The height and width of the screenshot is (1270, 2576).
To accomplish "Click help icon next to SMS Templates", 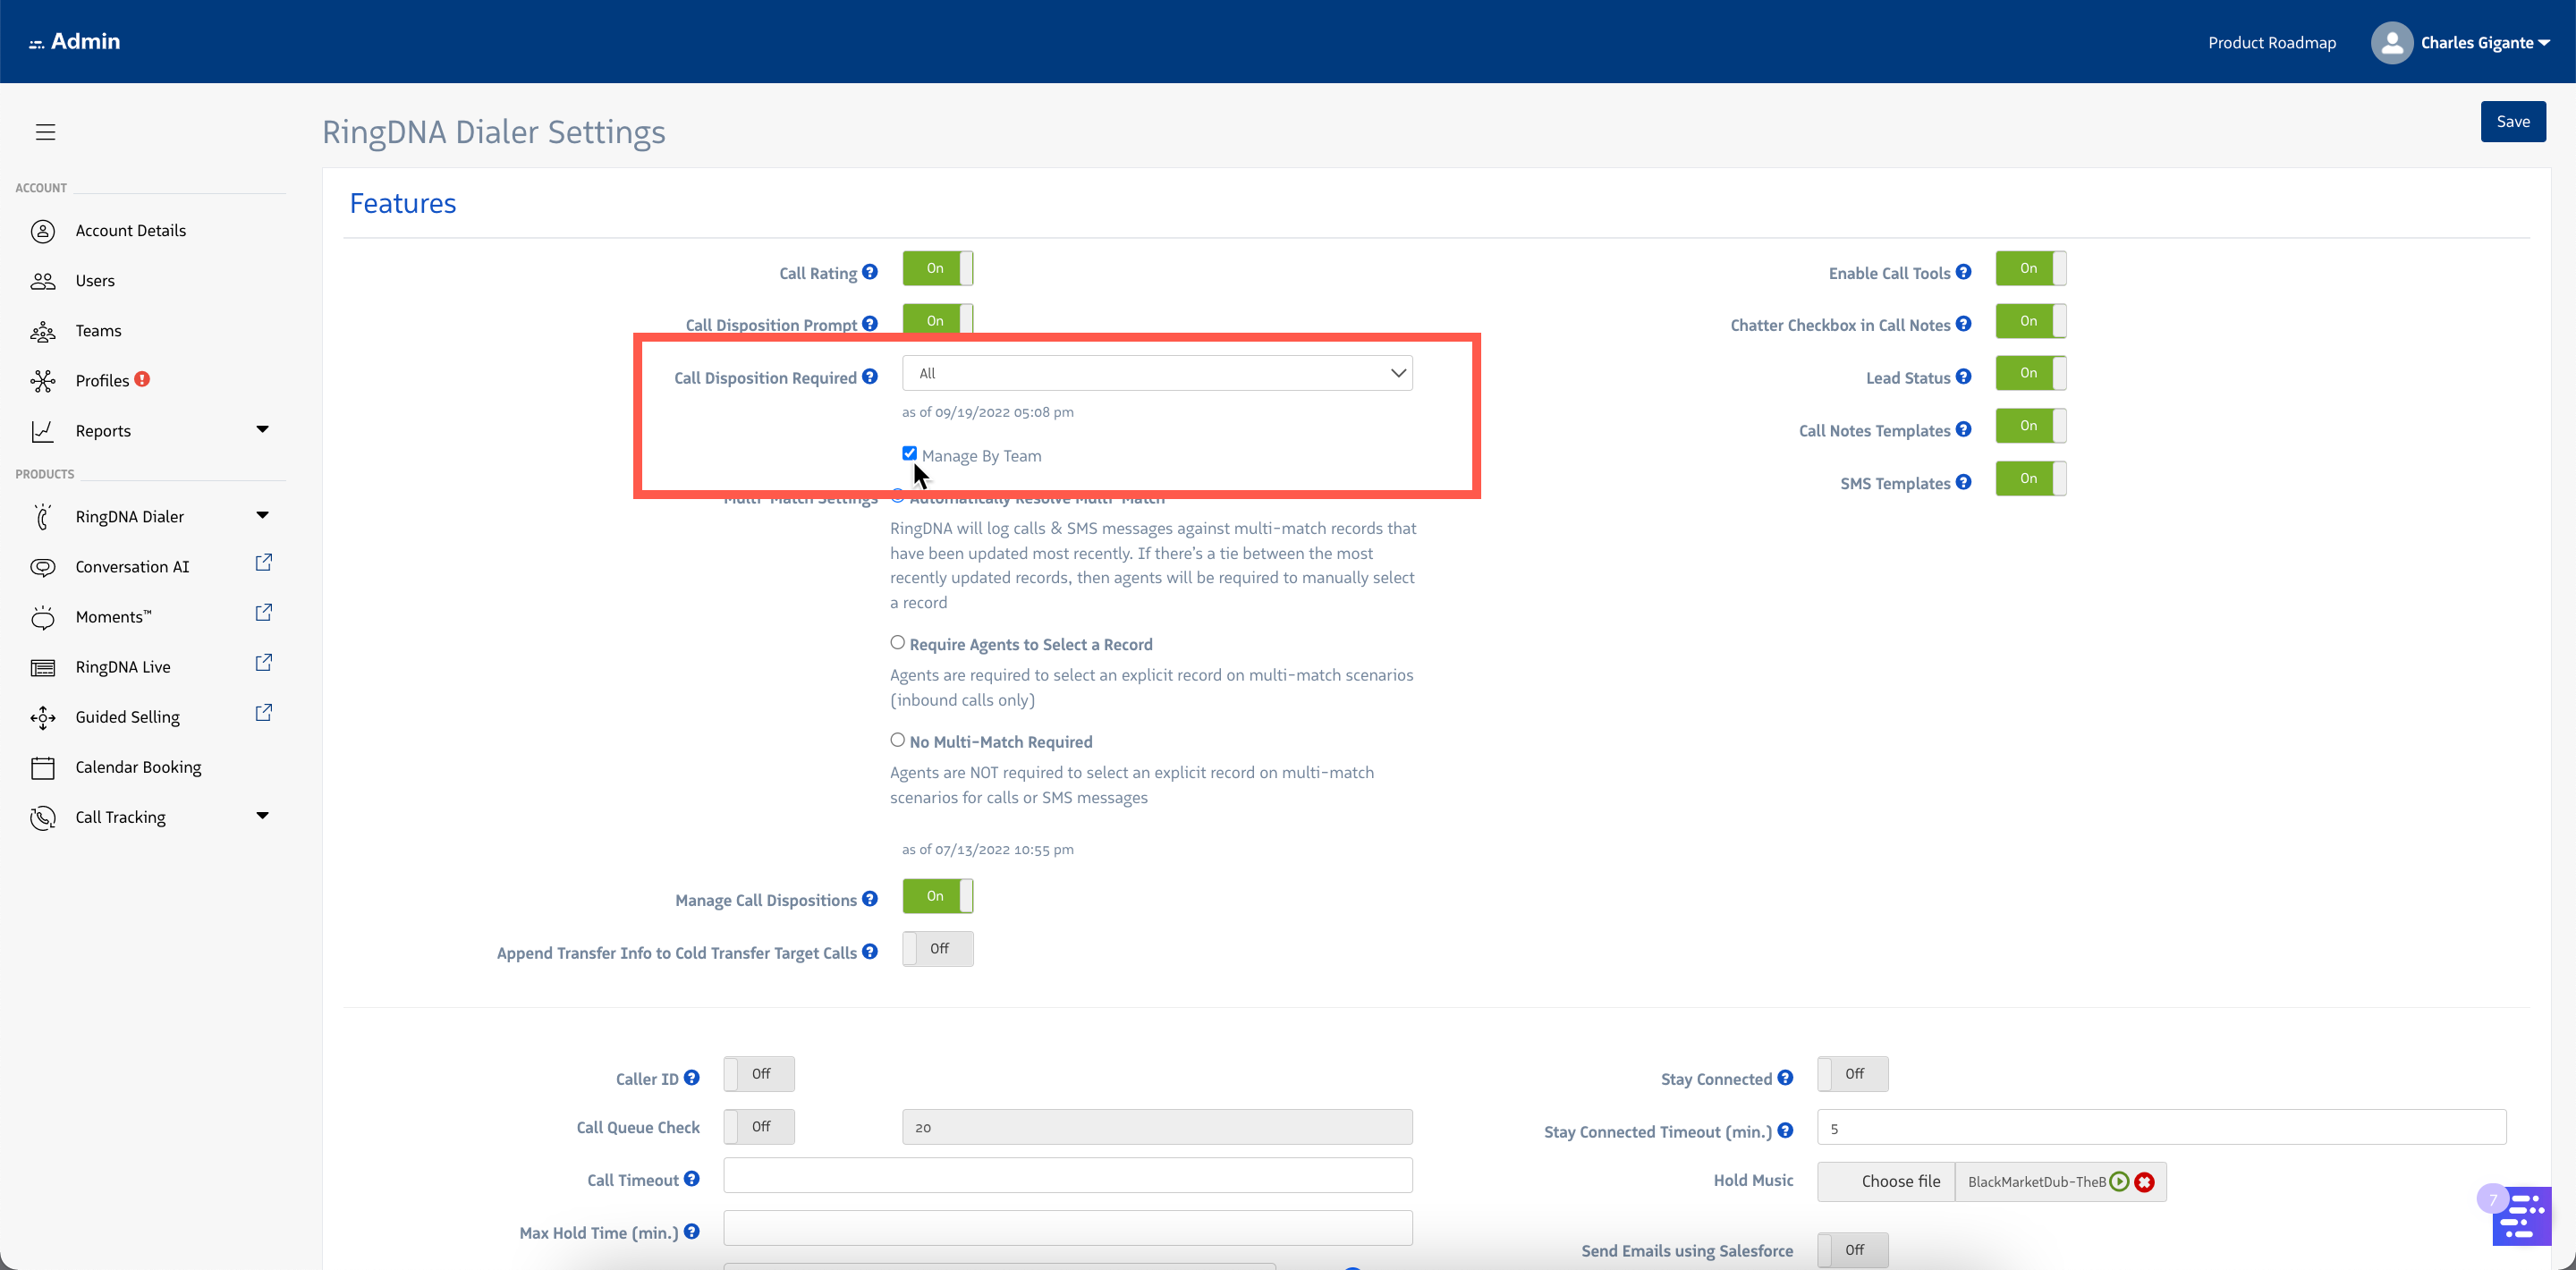I will click(x=1963, y=482).
